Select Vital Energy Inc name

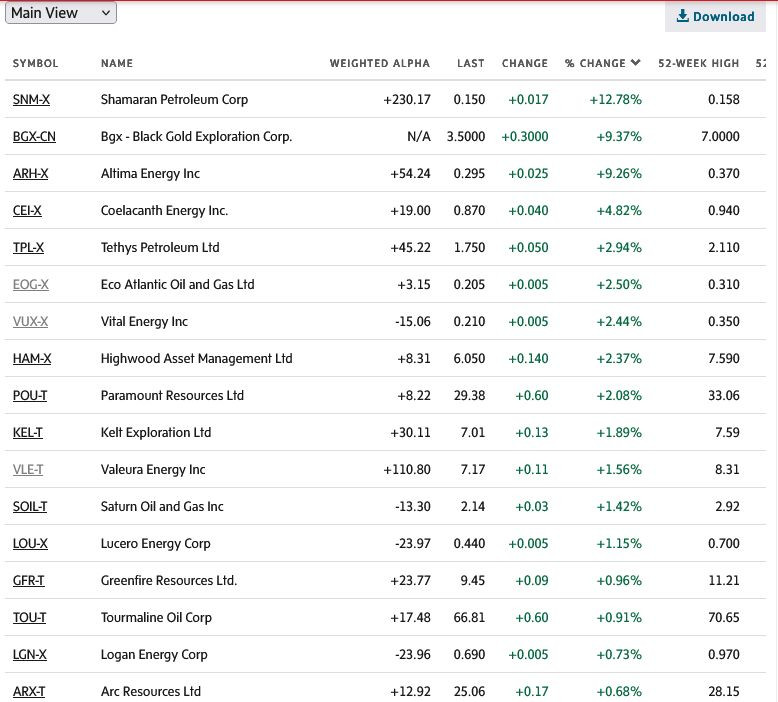tap(144, 321)
